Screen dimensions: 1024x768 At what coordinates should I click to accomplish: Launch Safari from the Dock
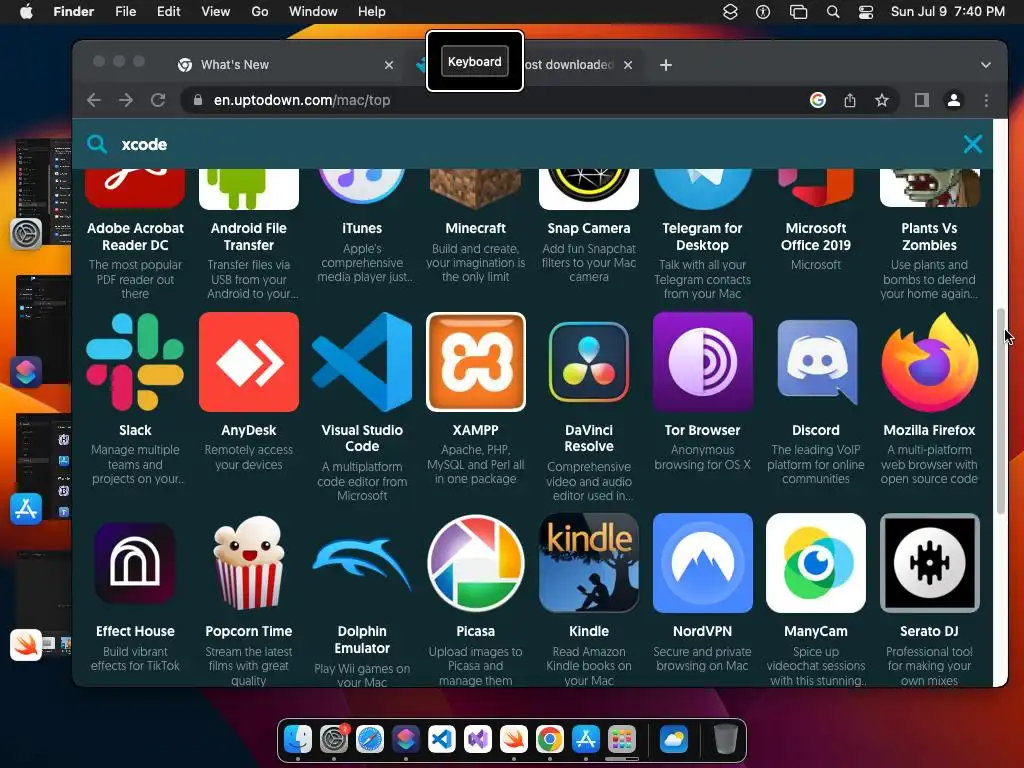370,739
